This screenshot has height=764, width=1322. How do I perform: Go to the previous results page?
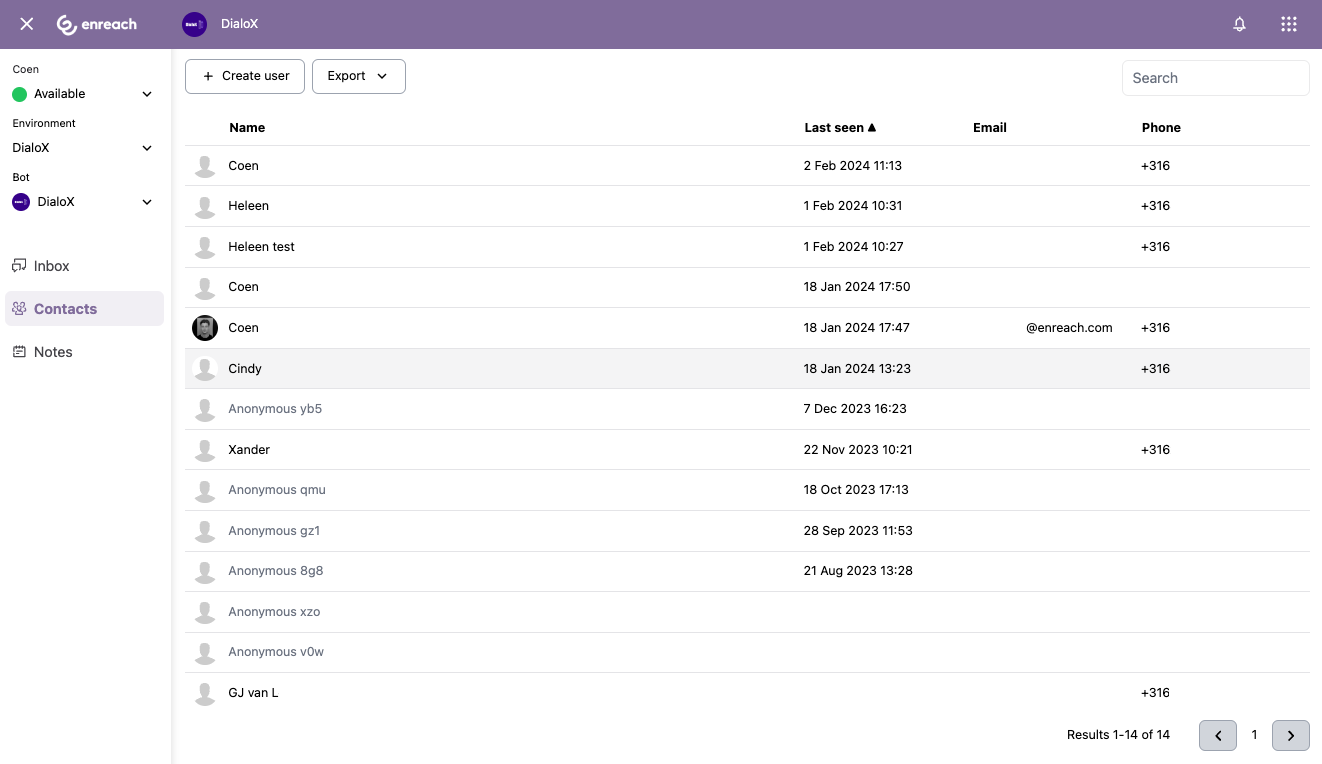1218,735
